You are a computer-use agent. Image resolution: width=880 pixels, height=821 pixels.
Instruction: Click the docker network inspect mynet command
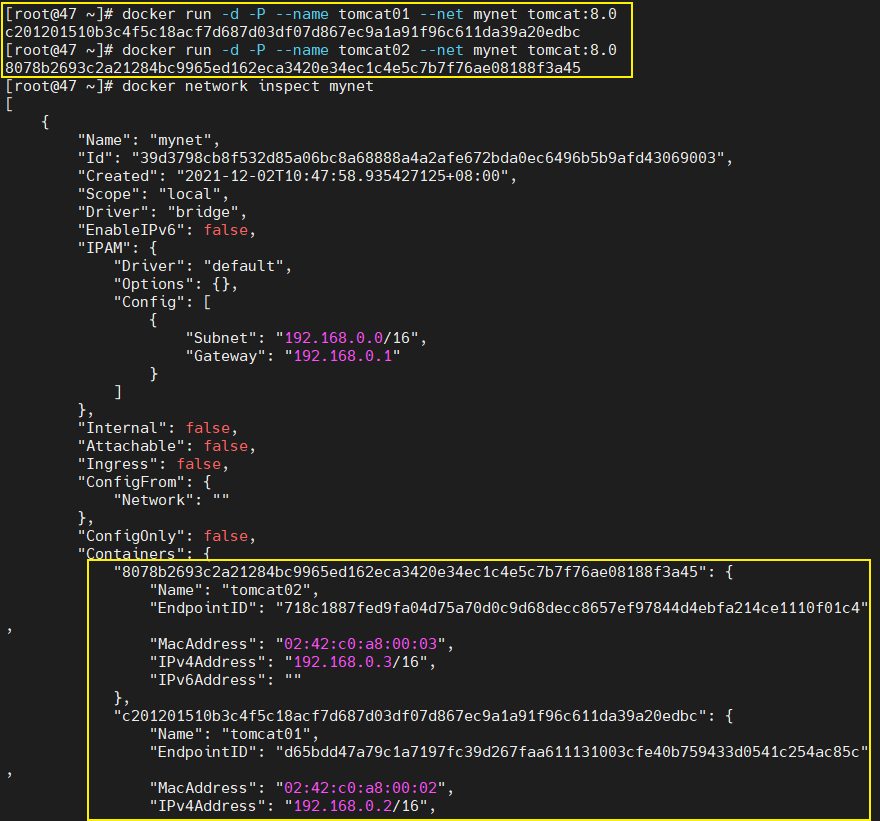pyautogui.click(x=247, y=86)
